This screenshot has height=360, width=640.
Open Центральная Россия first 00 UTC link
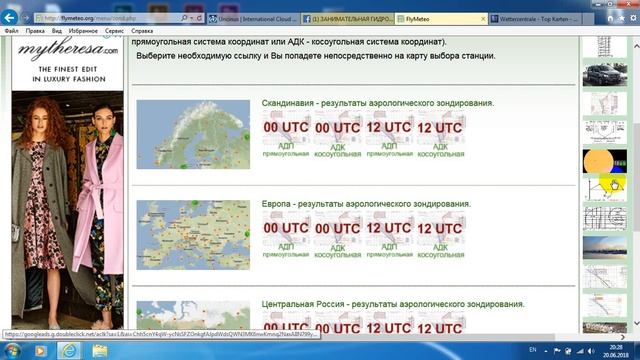point(286,322)
